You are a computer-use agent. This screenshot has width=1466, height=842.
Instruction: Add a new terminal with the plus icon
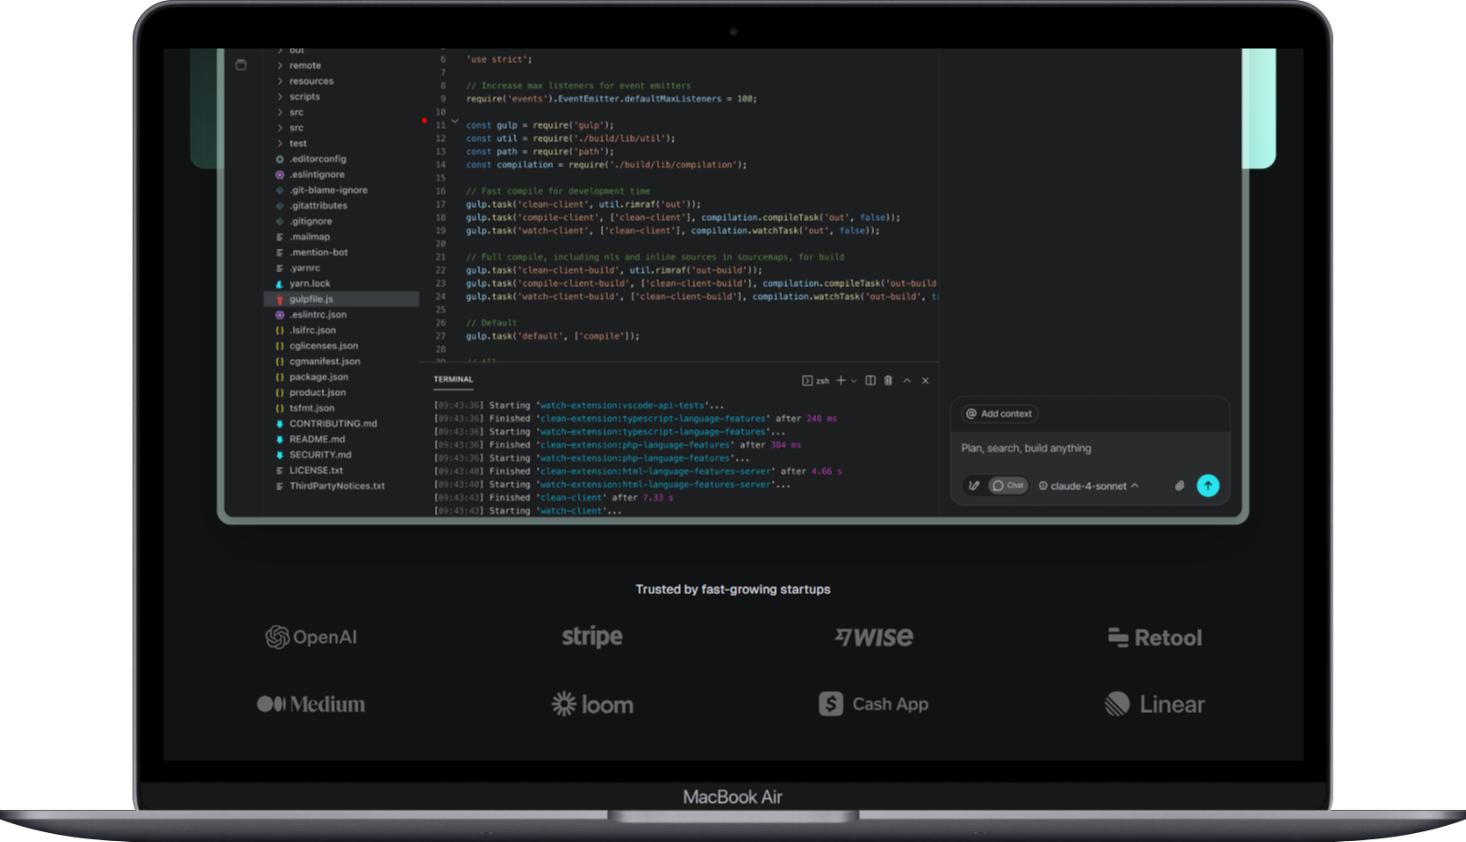841,381
